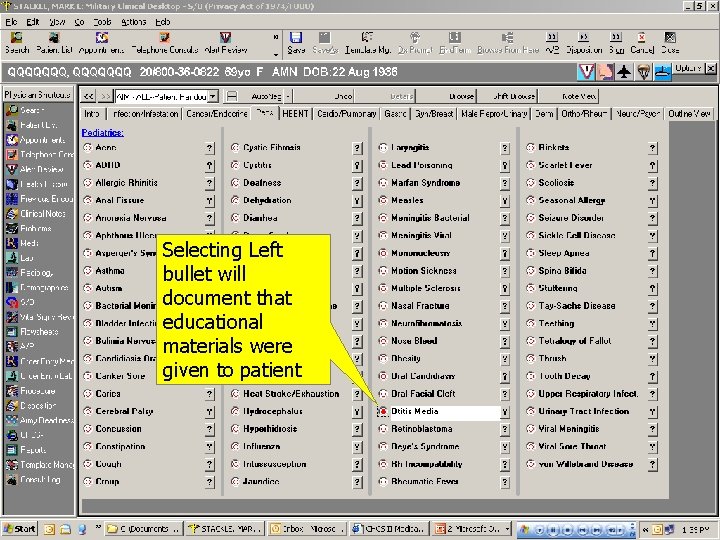Image resolution: width=720 pixels, height=540 pixels.
Task: Click the Seasonal Allergy item text
Action: tap(572, 200)
